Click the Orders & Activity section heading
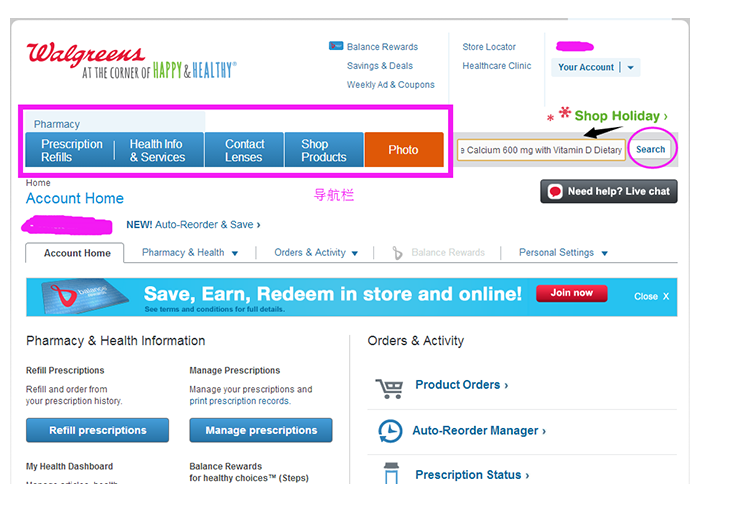733x512 pixels. [416, 341]
